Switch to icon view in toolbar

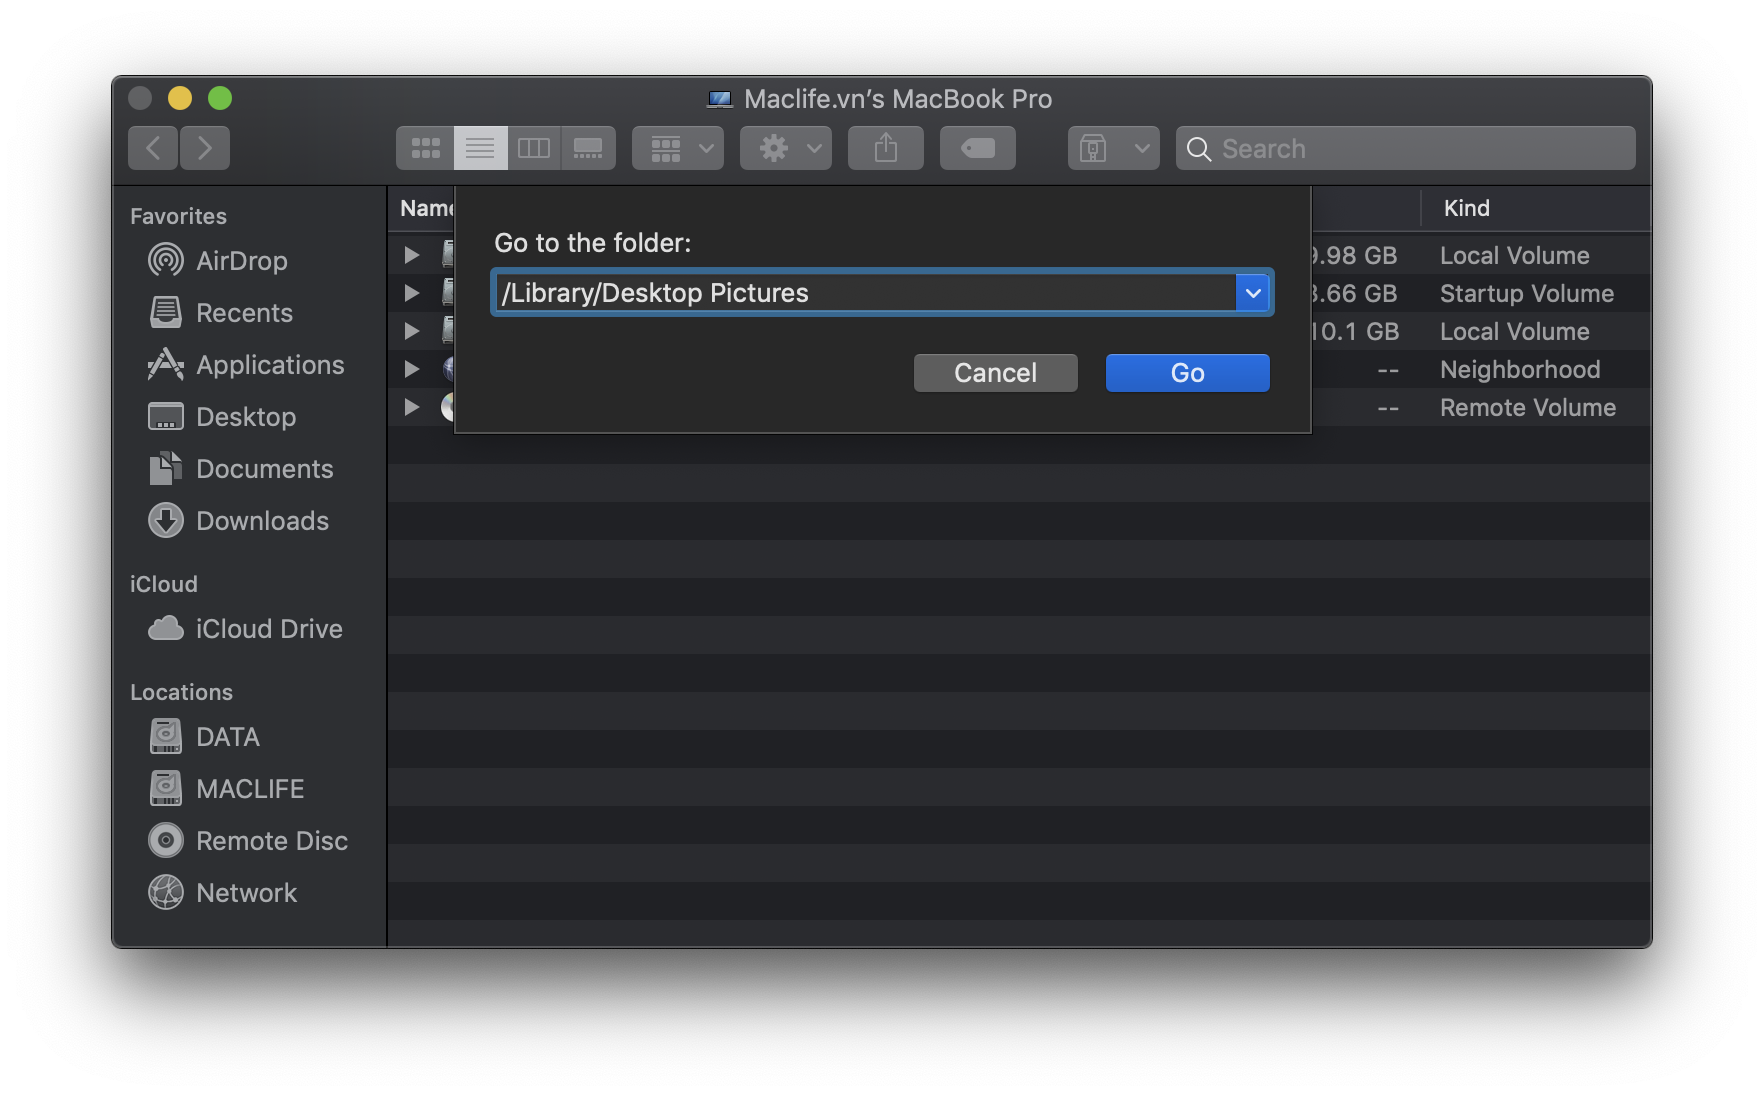[x=425, y=148]
